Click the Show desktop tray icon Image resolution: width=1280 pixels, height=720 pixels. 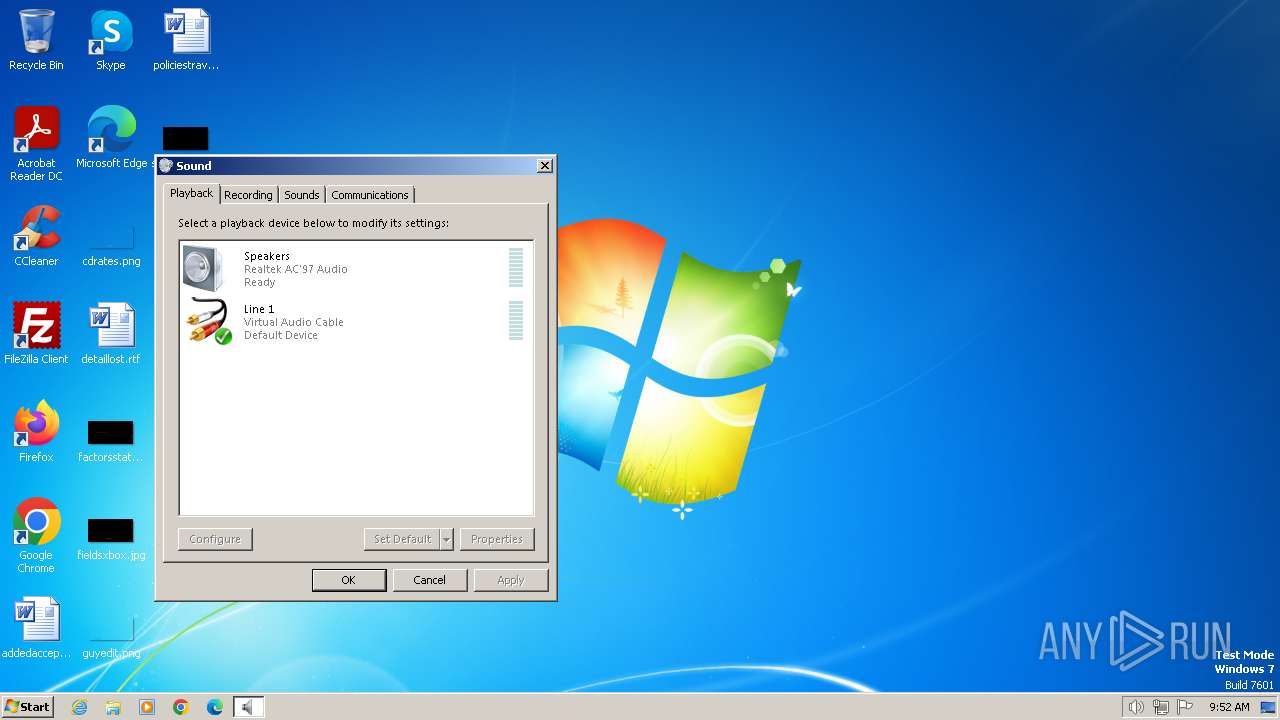pos(1268,707)
